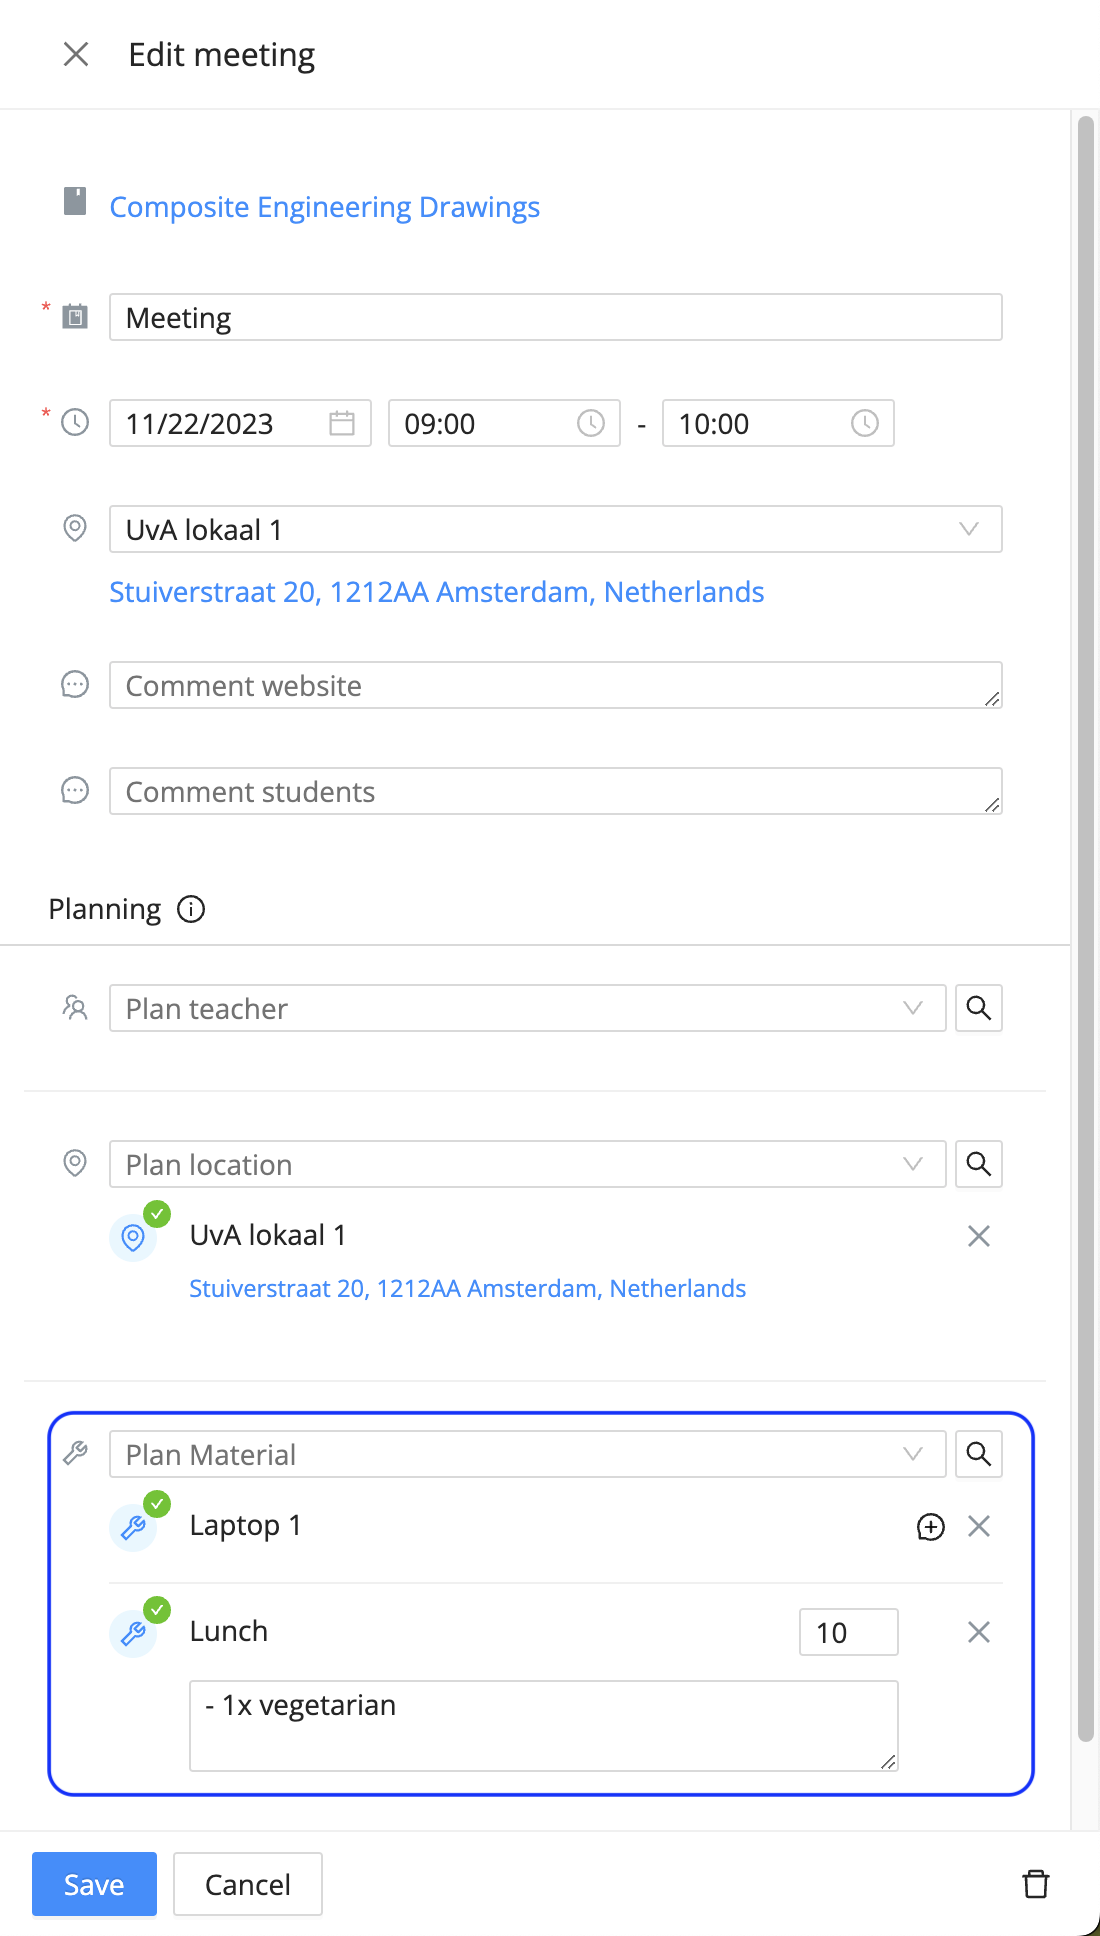Expand the Plan location dropdown
Viewport: 1100px width, 1936px height.
point(527,1164)
